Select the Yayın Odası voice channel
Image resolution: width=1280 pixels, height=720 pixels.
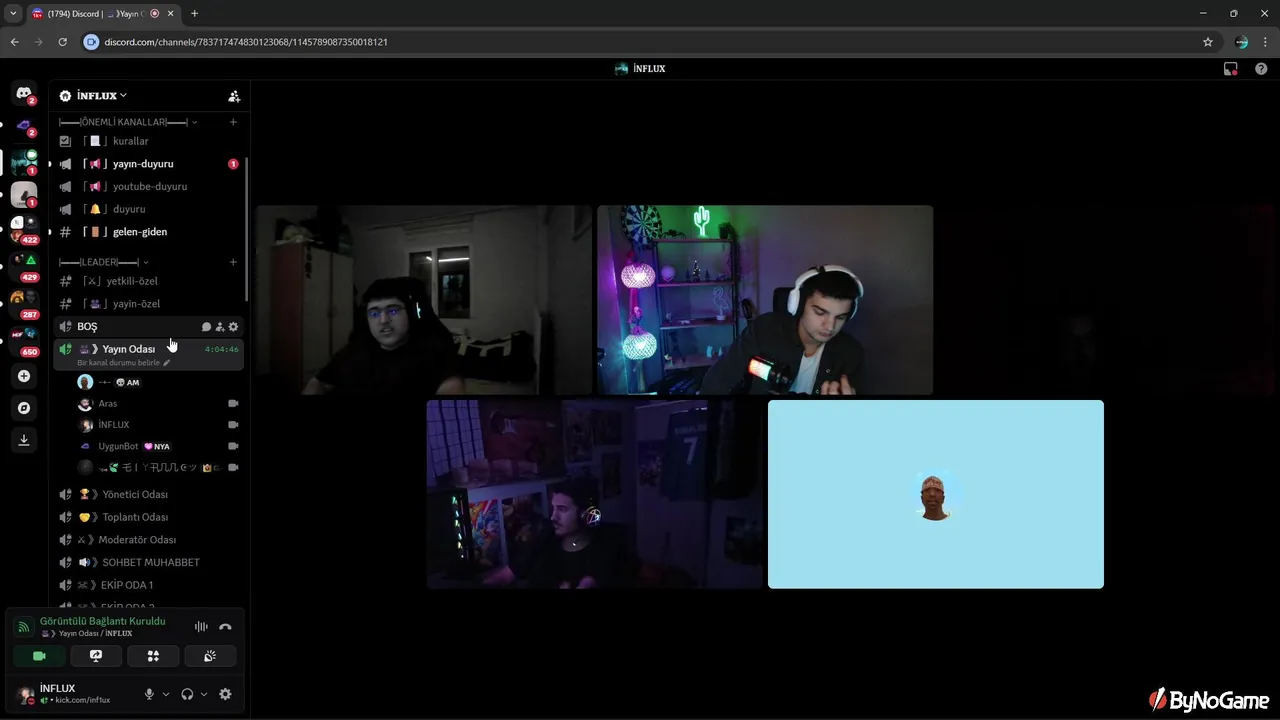pos(148,354)
